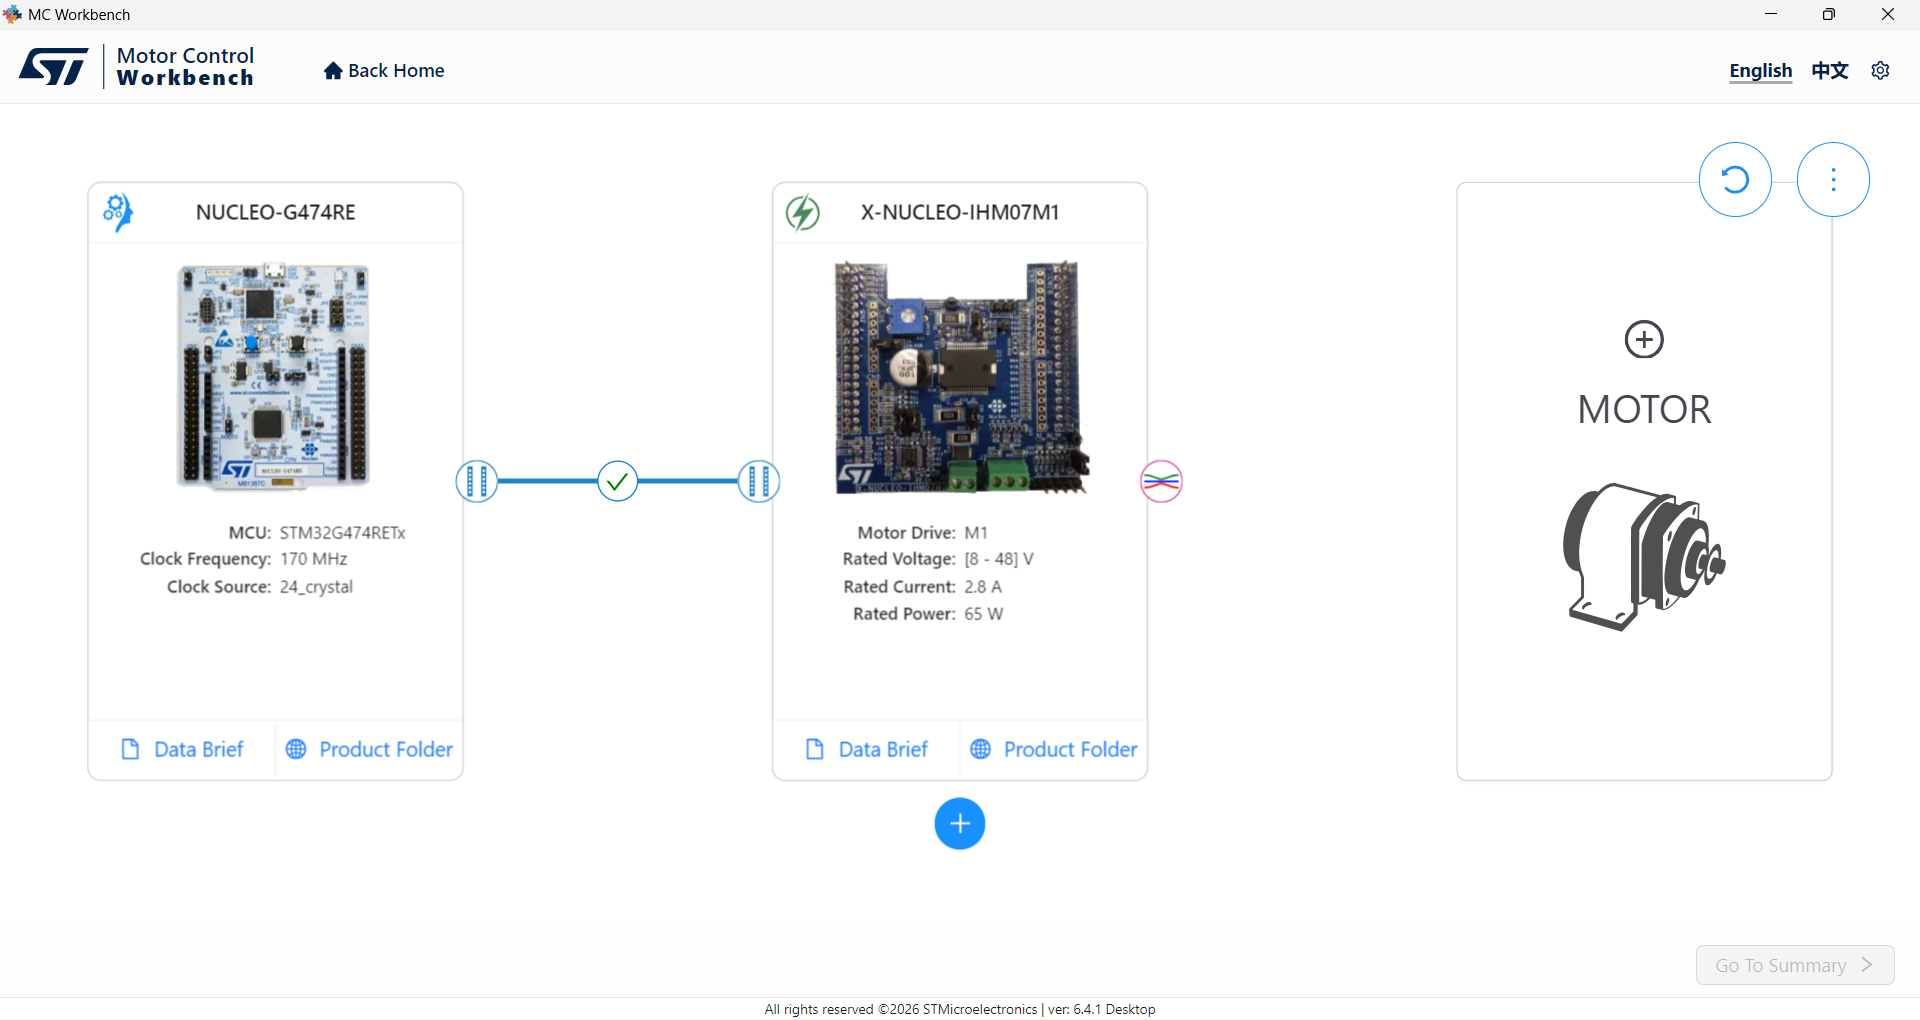This screenshot has height=1020, width=1920.
Task: Open Data Brief for NUCLEO-G474RE
Action: [x=182, y=750]
